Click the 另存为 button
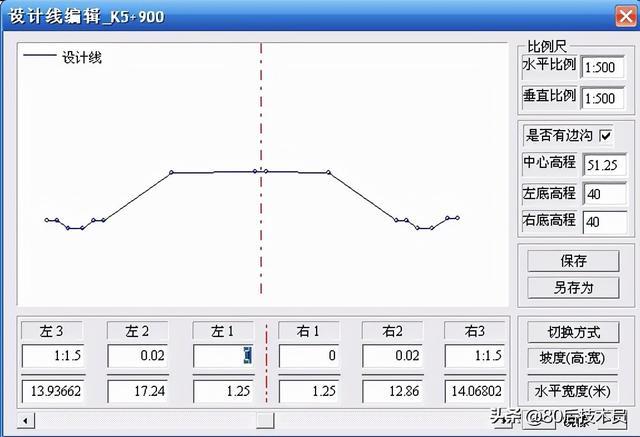This screenshot has height=437, width=640. [573, 288]
